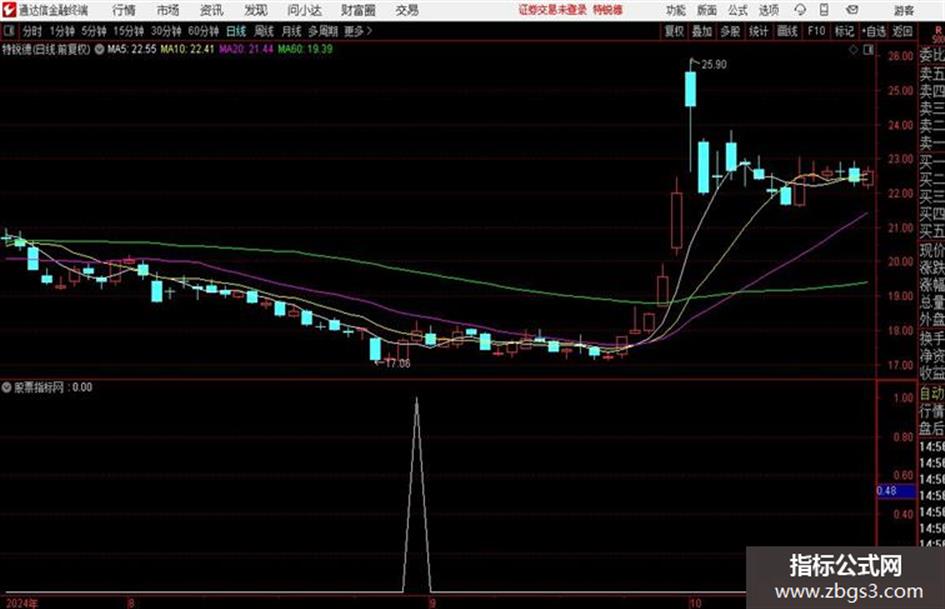Screen dimensions: 945x609
Task: Select the 日线 daily period tab
Action: tap(236, 31)
